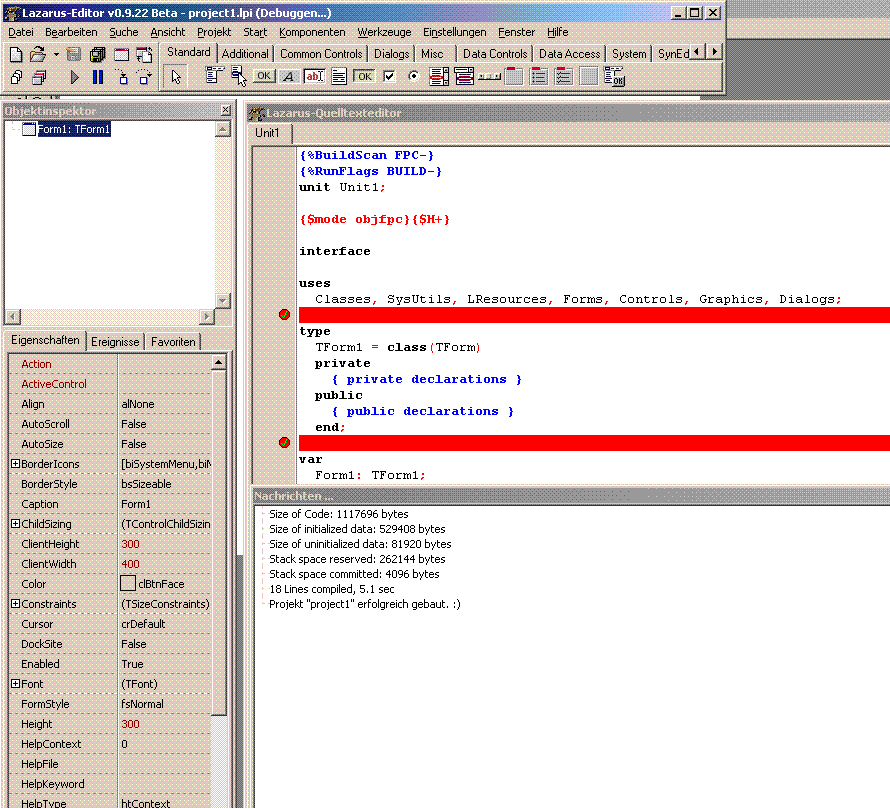
Task: Click the Color property clBtnFace swatch
Action: [x=128, y=584]
